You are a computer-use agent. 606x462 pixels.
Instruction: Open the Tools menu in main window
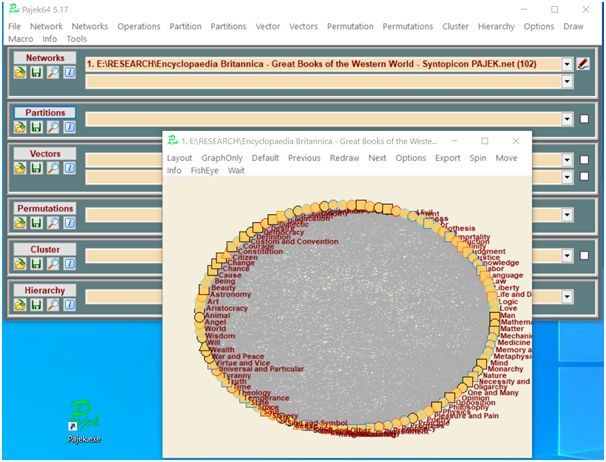tap(77, 39)
